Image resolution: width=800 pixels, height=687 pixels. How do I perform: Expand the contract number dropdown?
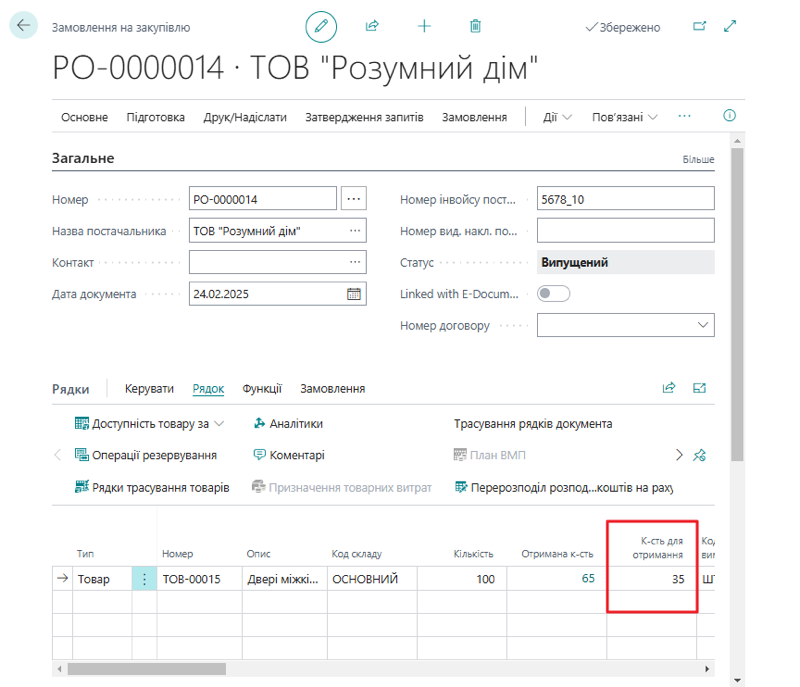702,325
